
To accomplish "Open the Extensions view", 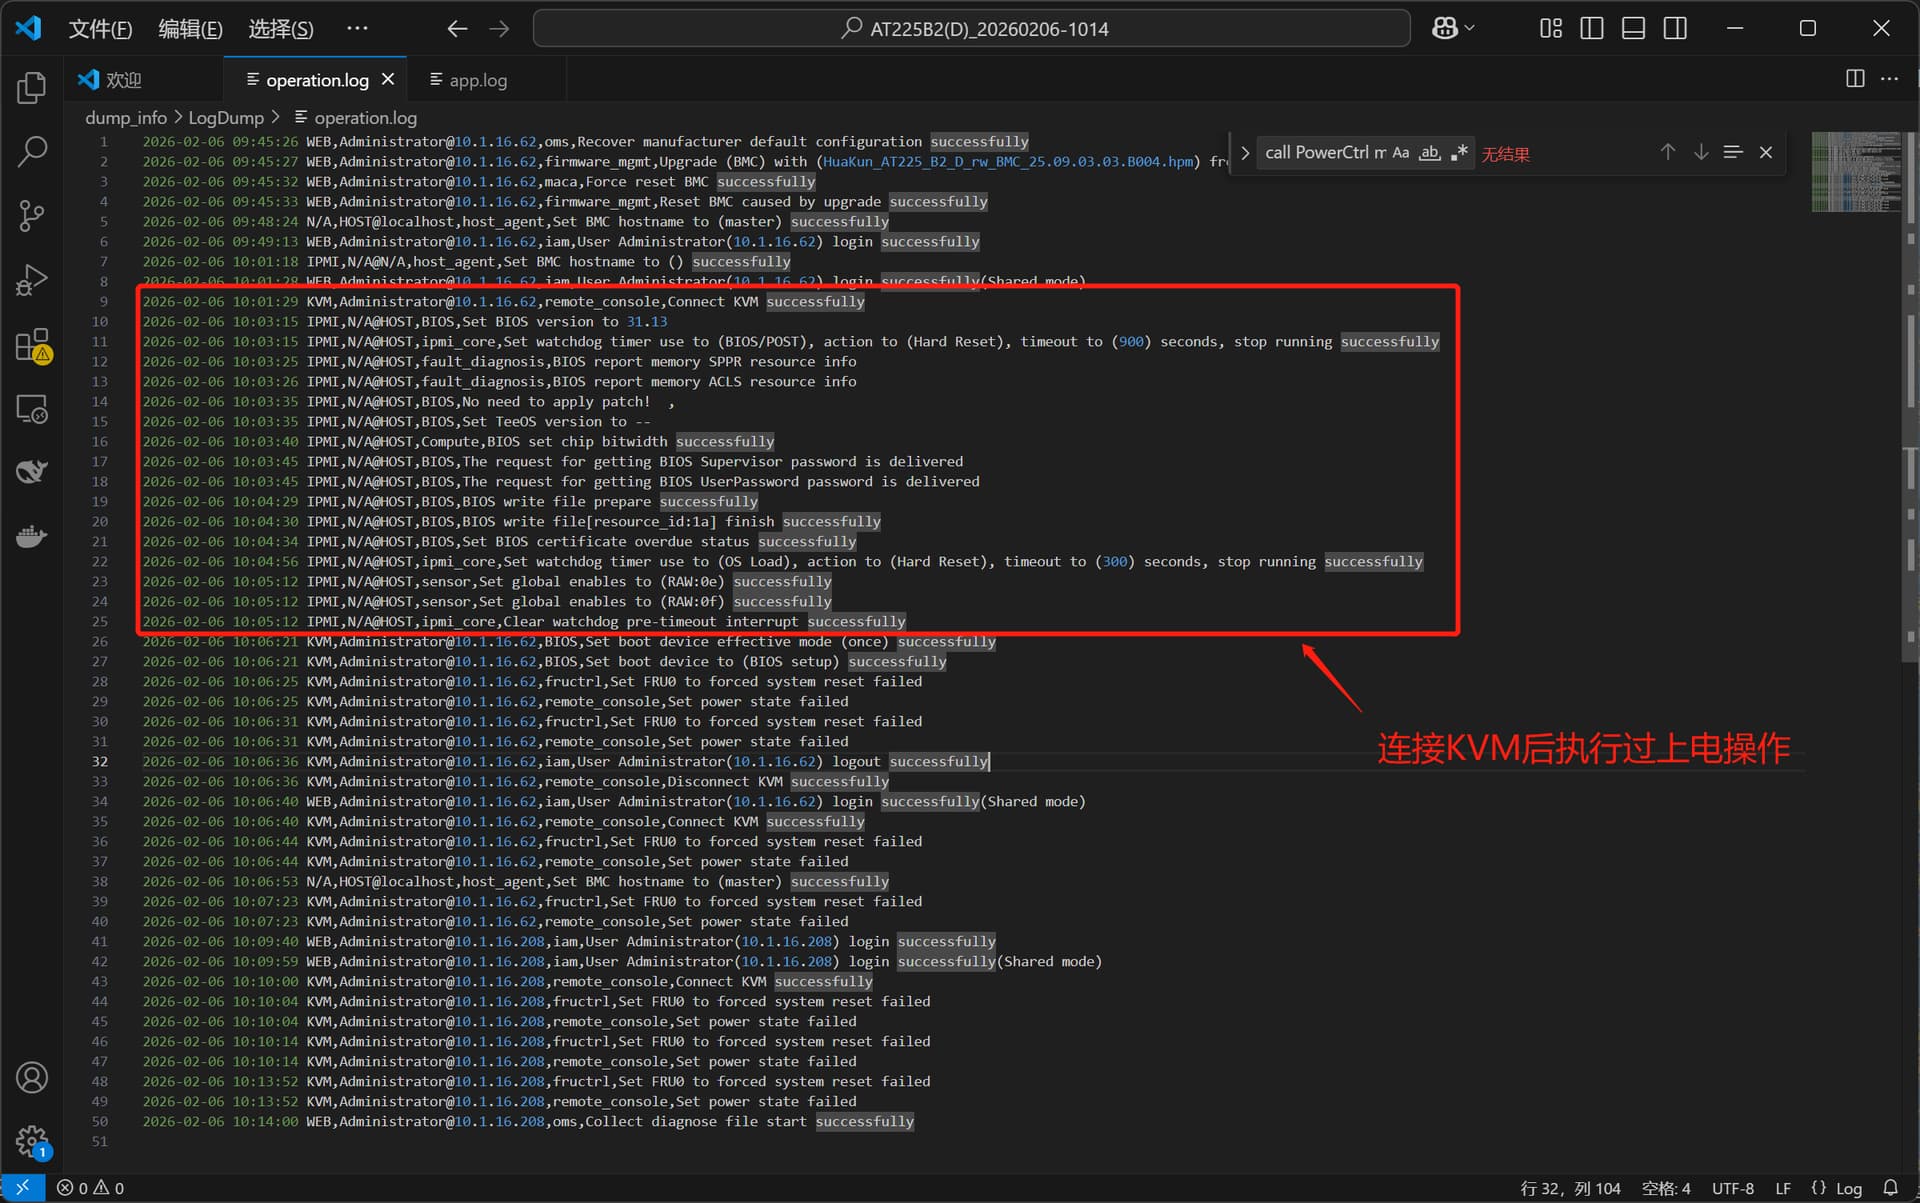I will 32,345.
